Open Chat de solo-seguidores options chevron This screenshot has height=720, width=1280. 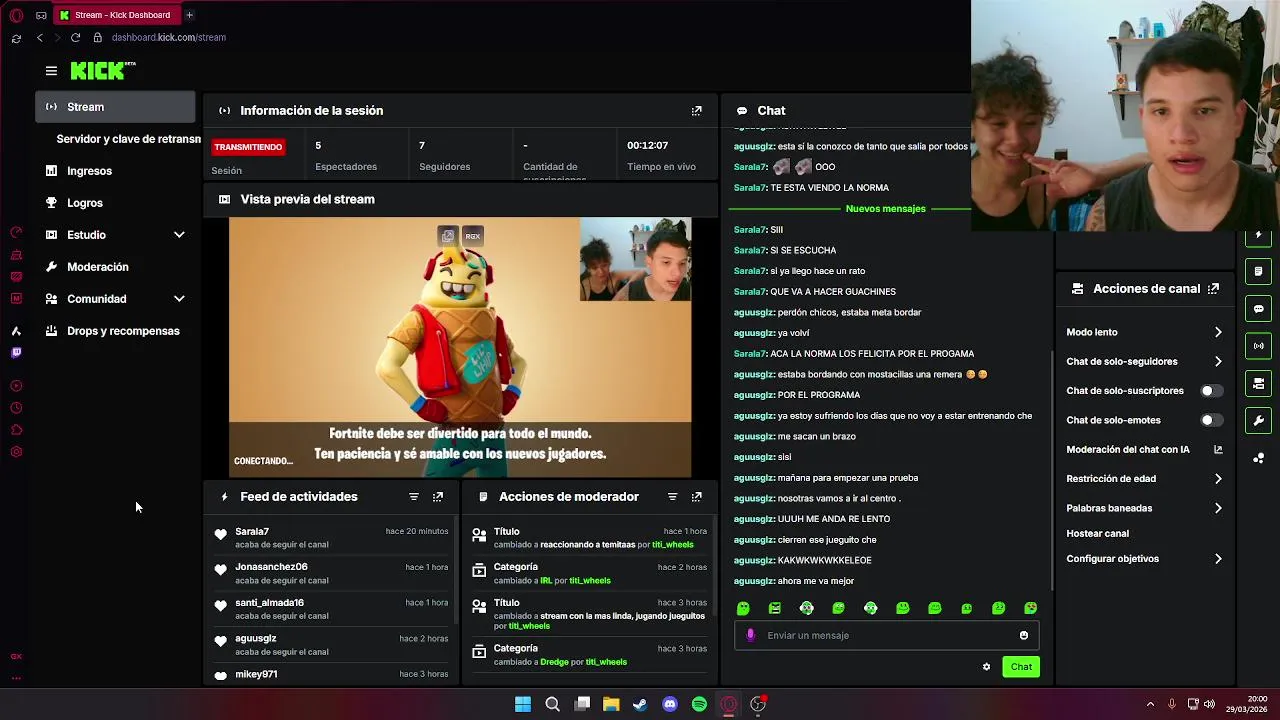tap(1218, 362)
